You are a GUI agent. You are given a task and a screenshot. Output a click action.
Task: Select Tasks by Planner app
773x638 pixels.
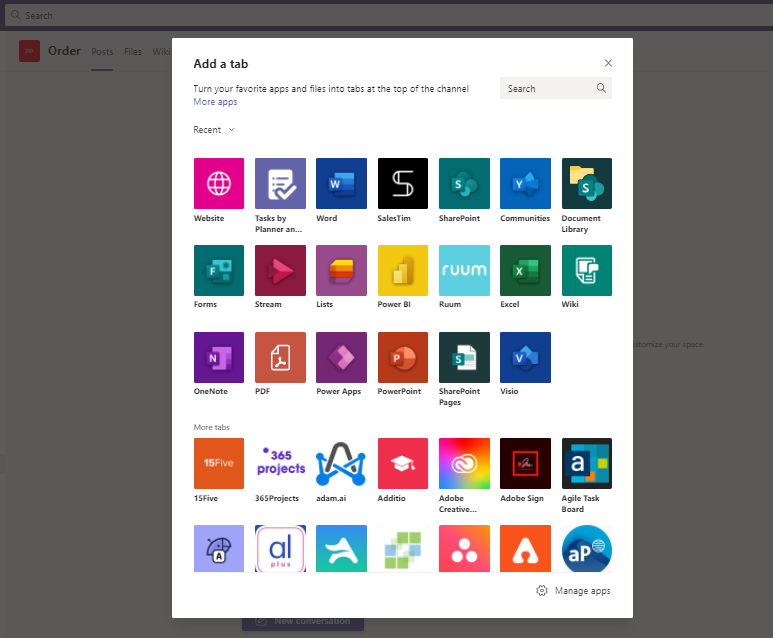point(280,183)
